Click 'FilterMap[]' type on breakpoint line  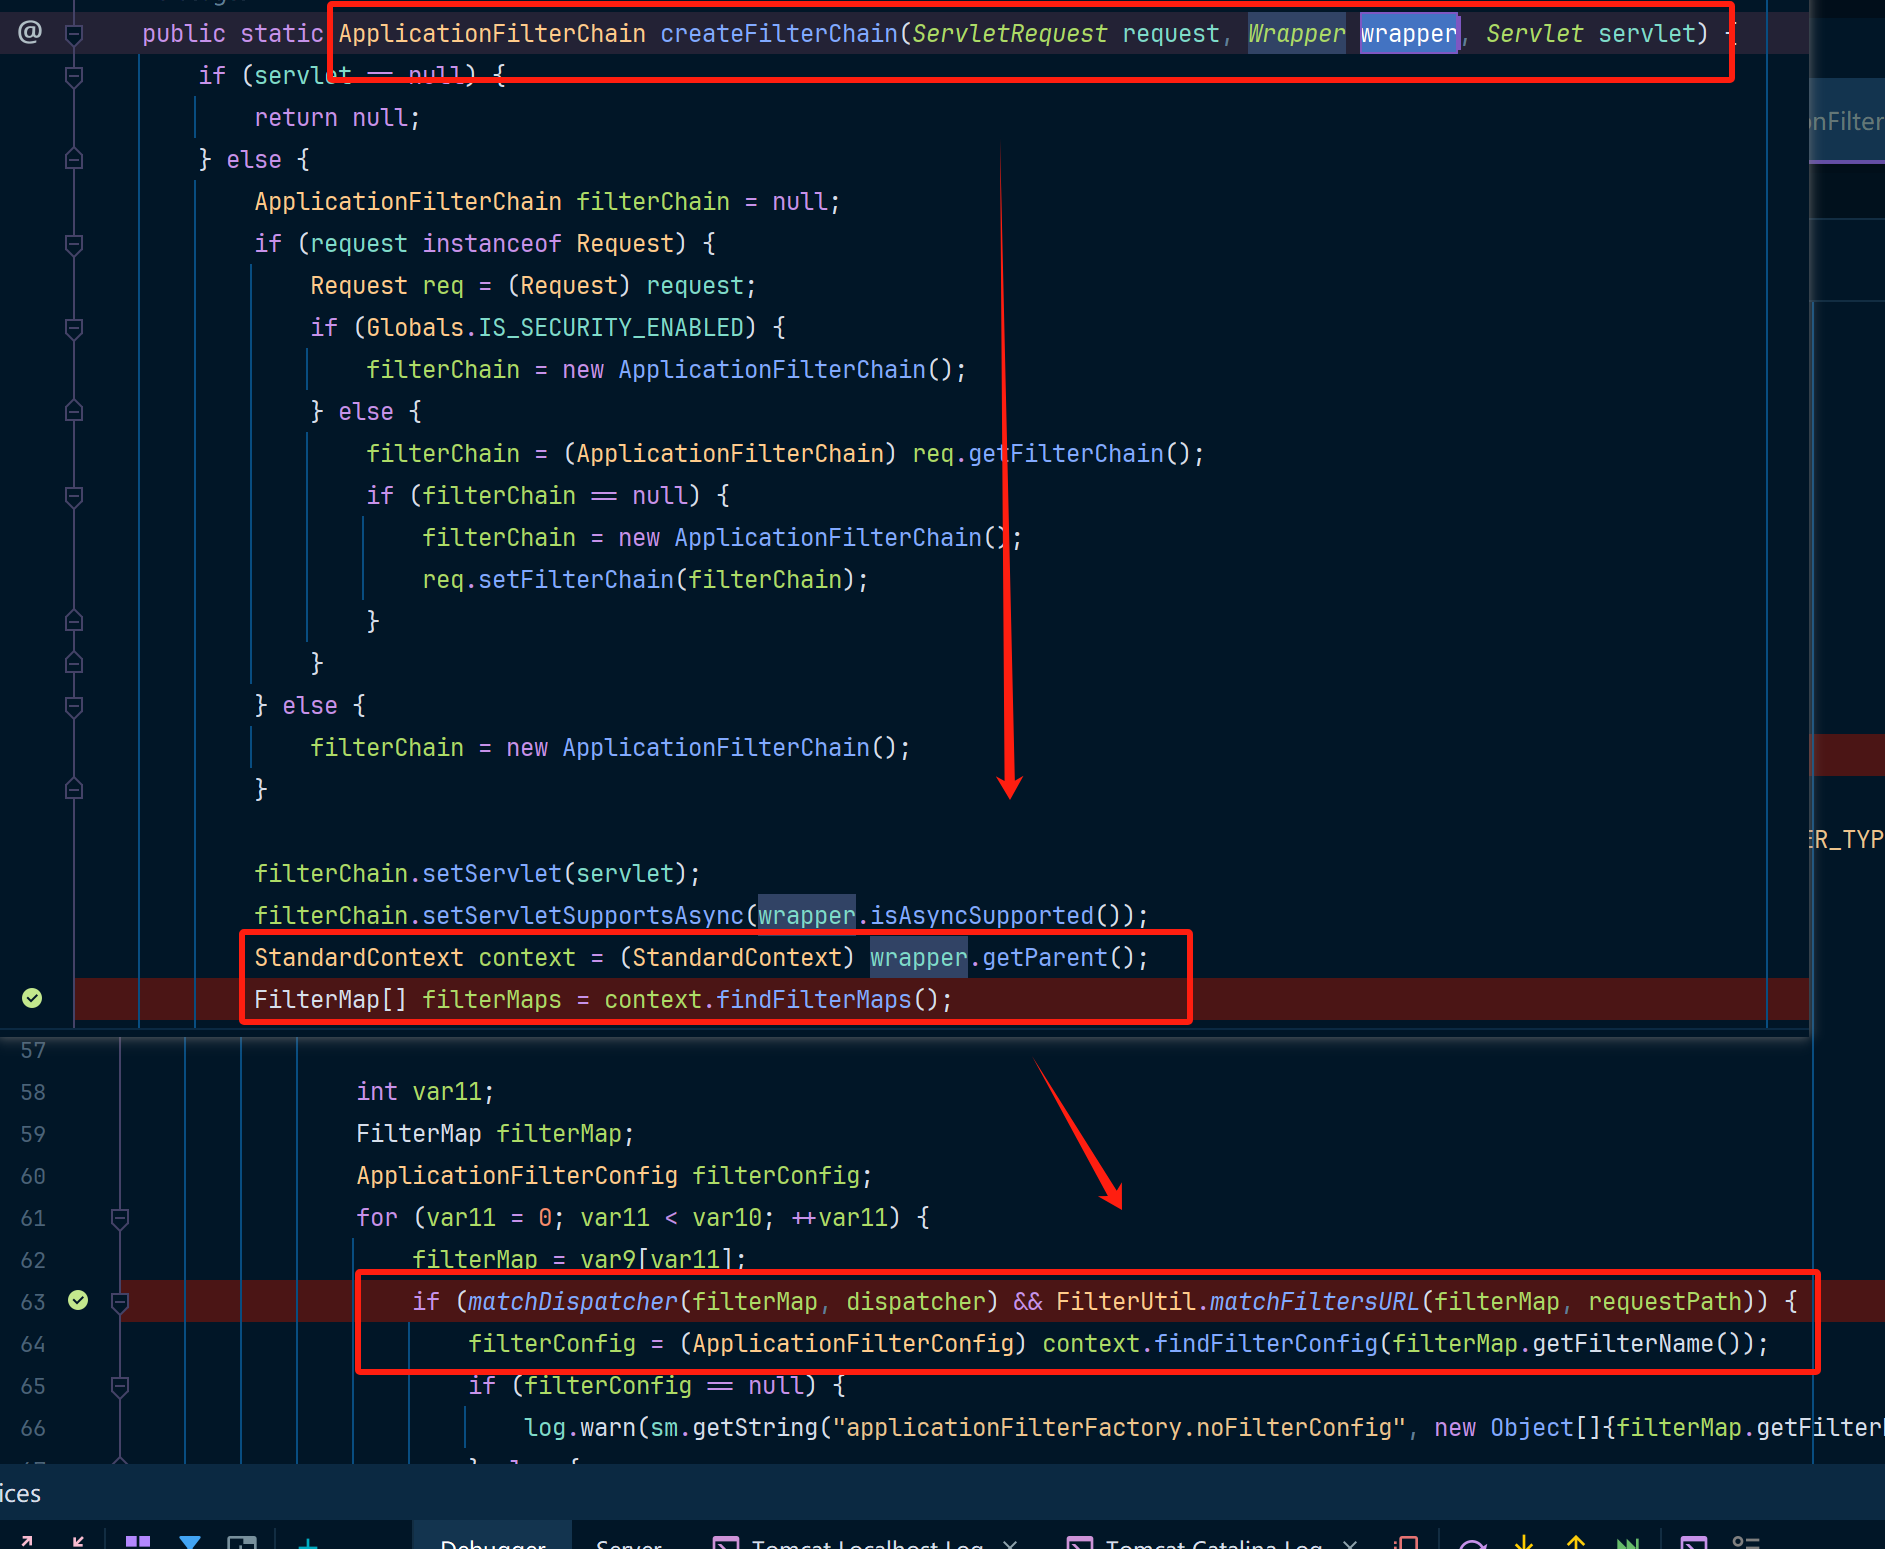(331, 999)
